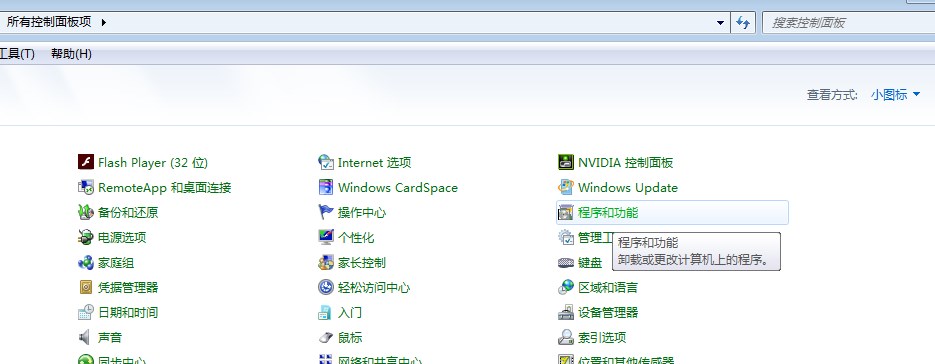Click the 区域和语言 globe icon
The image size is (935, 364).
click(565, 287)
